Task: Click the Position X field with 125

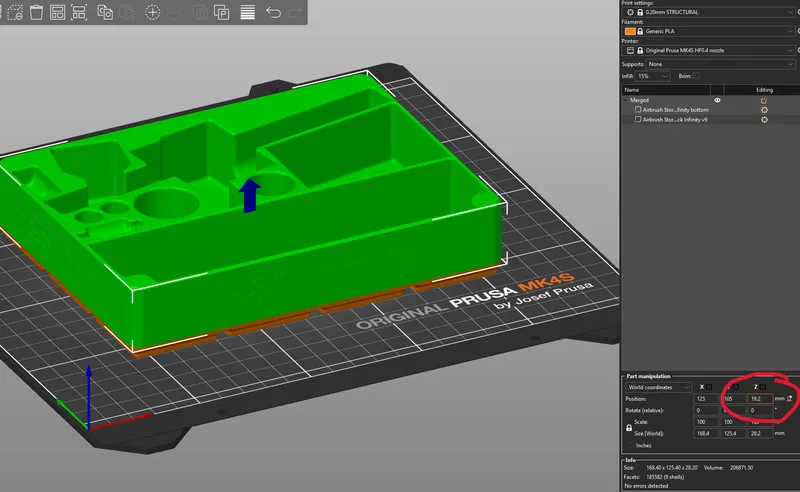Action: (x=706, y=399)
